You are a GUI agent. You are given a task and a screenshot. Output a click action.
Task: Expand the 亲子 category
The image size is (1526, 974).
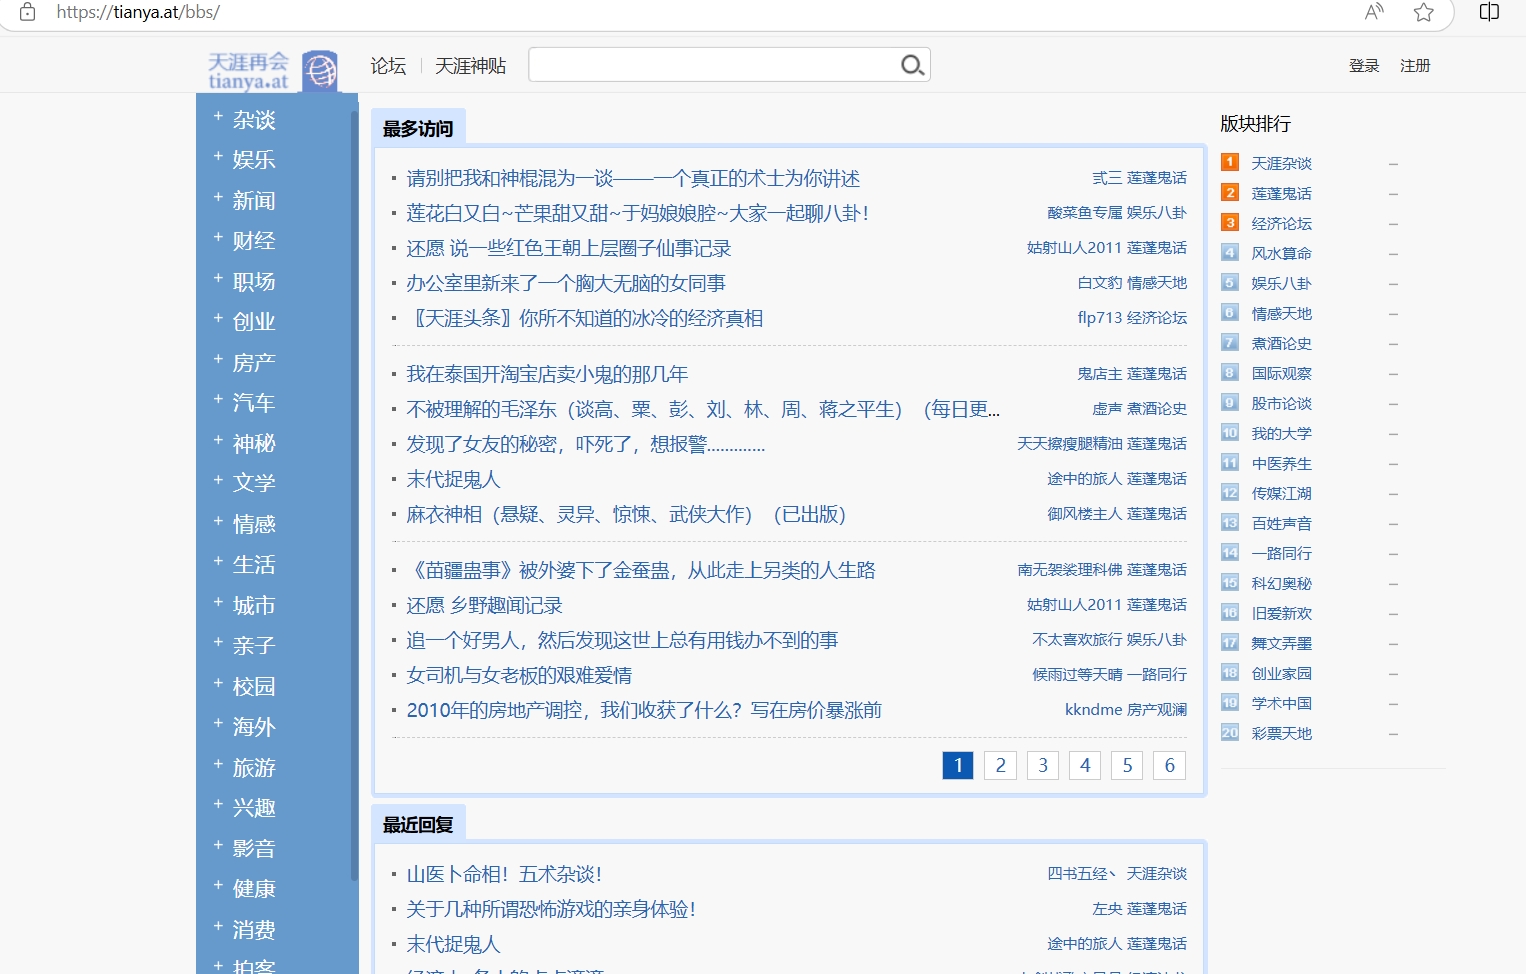click(x=254, y=646)
